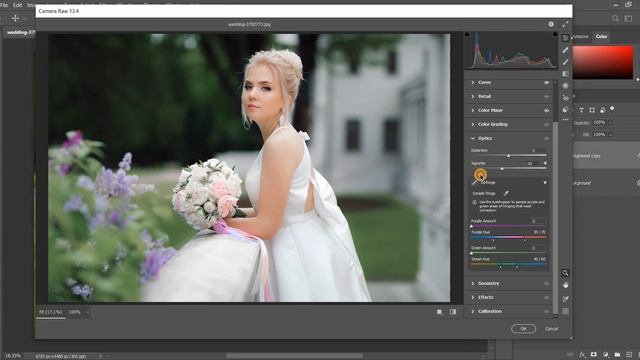Select the Graduated Filter tool
Screen dimensions: 640x360
pyautogui.click(x=565, y=74)
